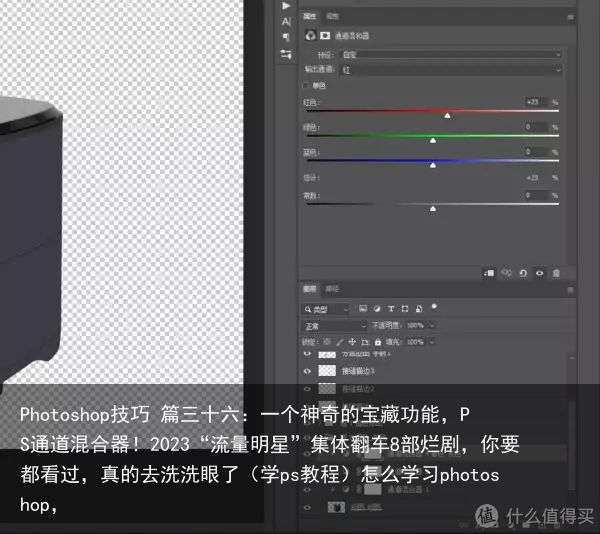Filter layers for pixel layers

click(x=363, y=308)
